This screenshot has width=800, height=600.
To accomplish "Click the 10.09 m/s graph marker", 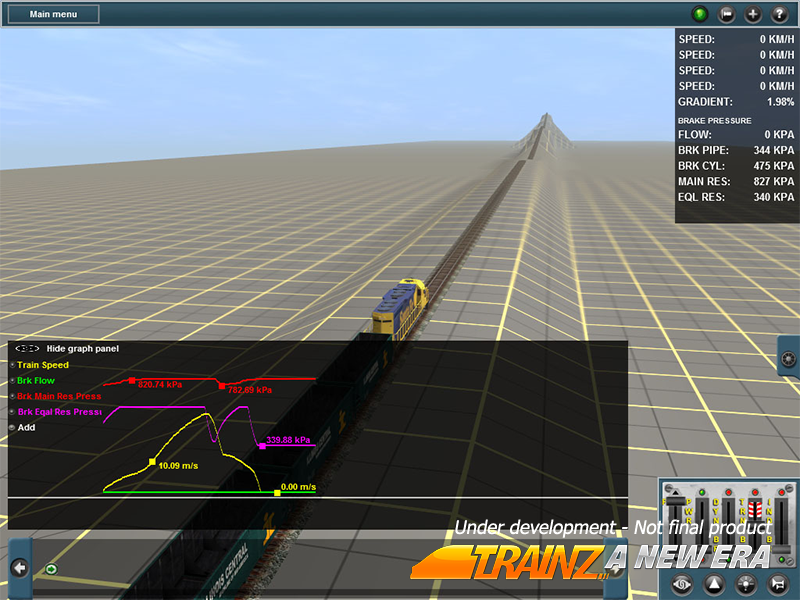I will [152, 462].
